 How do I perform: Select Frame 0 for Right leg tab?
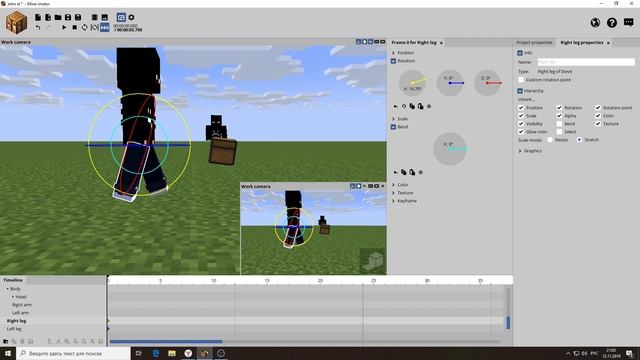414,42
